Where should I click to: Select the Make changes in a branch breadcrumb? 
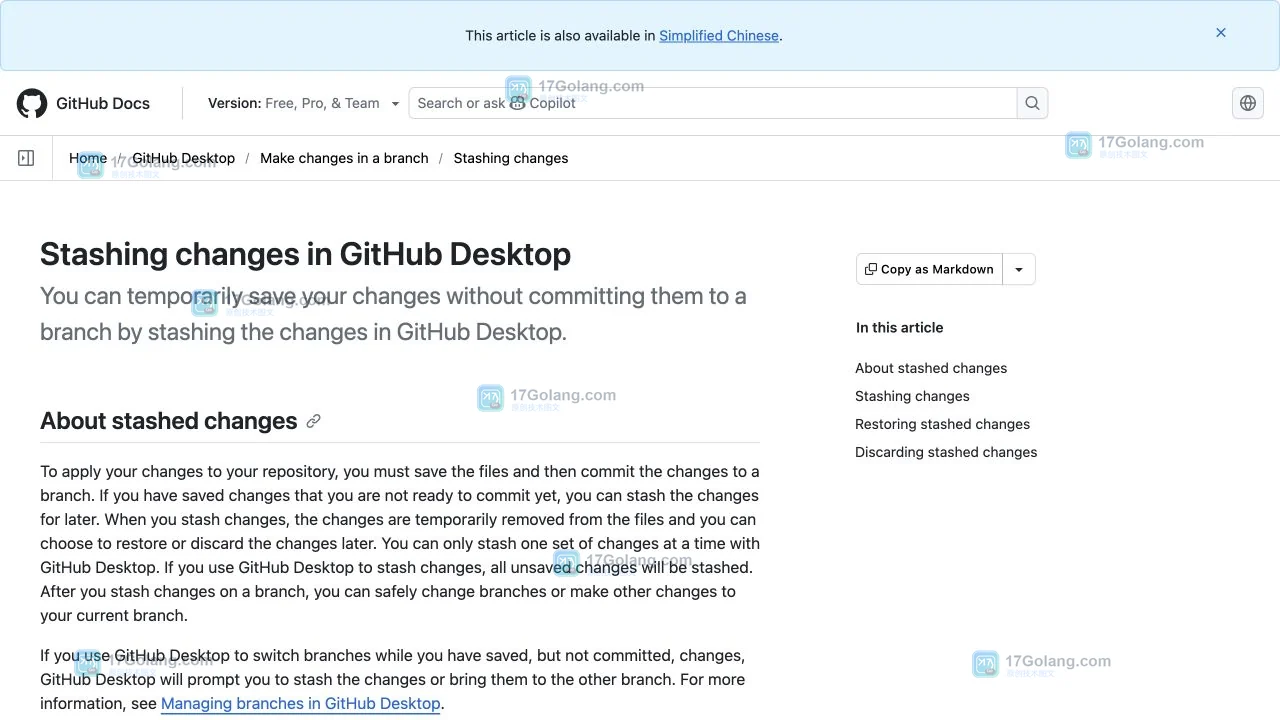[344, 158]
